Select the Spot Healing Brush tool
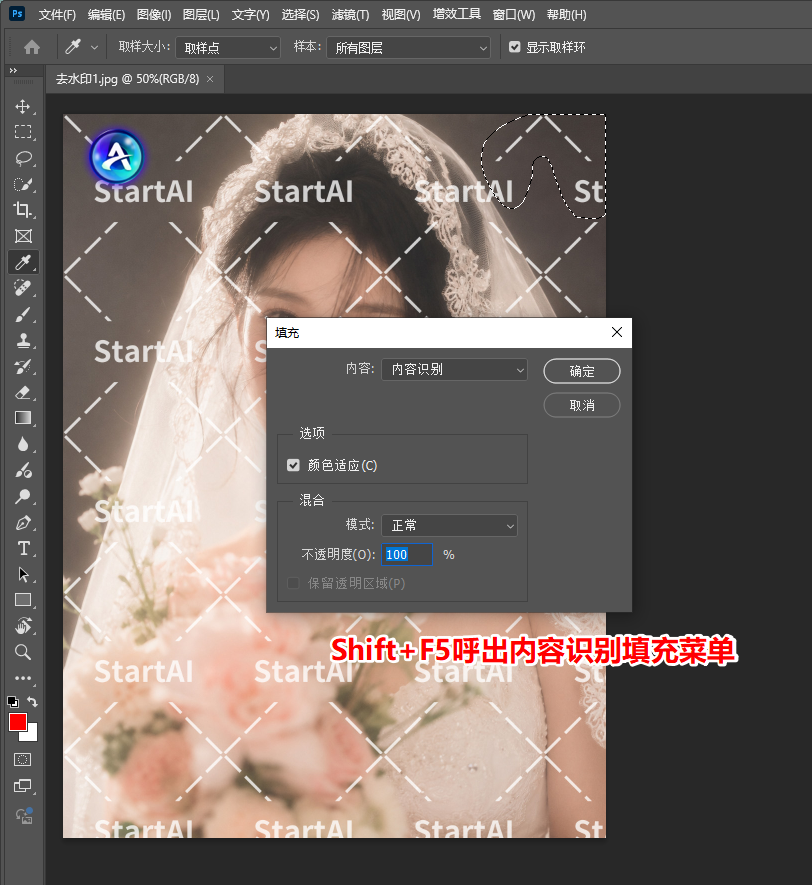This screenshot has width=812, height=885. pos(23,288)
